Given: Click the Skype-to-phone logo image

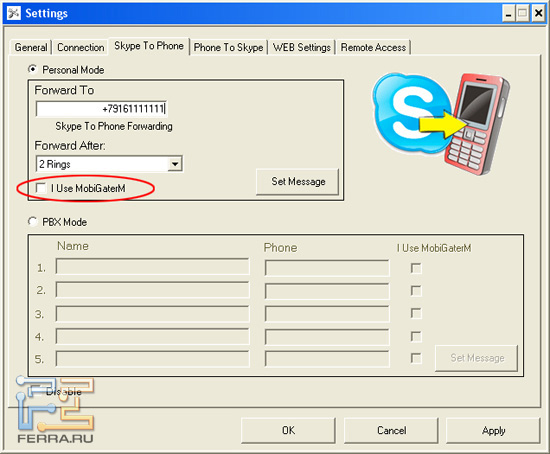Looking at the screenshot, I should pos(441,124).
